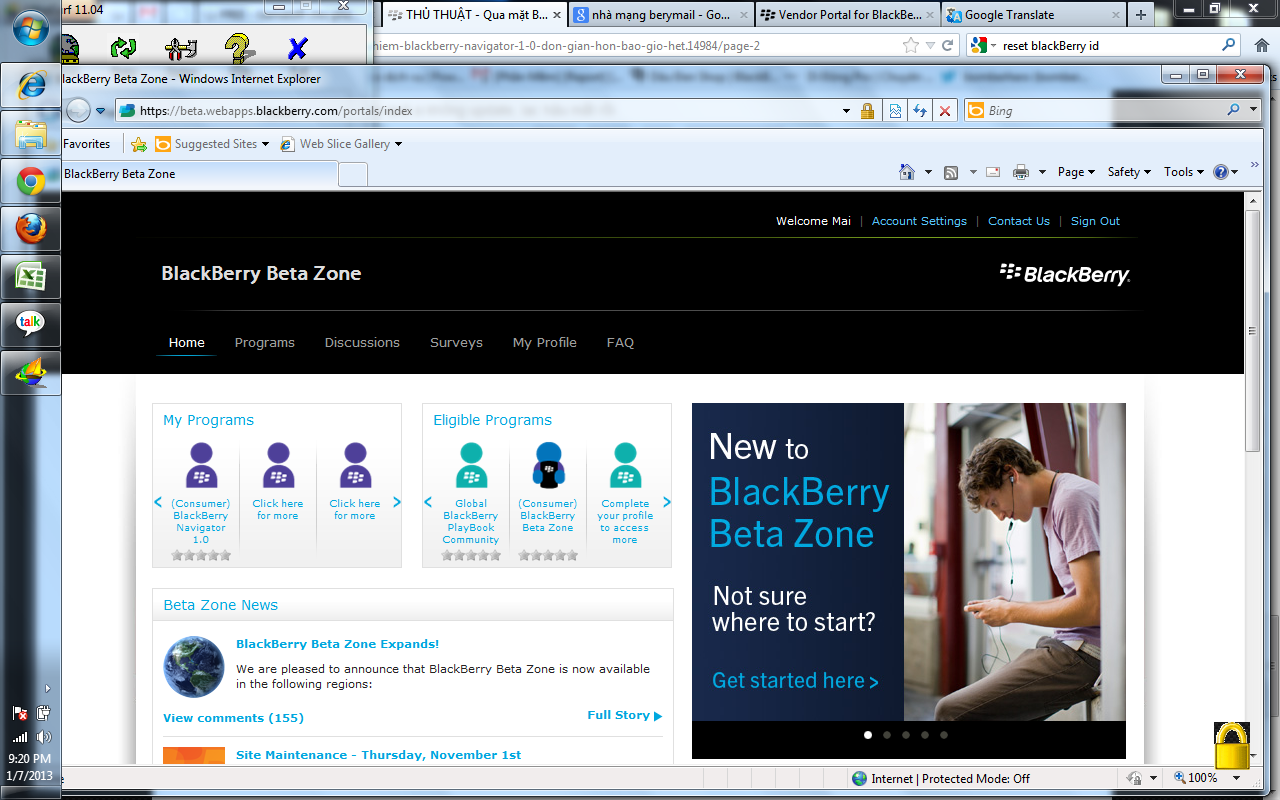Open Tools menu dropdown in IE

point(1184,172)
